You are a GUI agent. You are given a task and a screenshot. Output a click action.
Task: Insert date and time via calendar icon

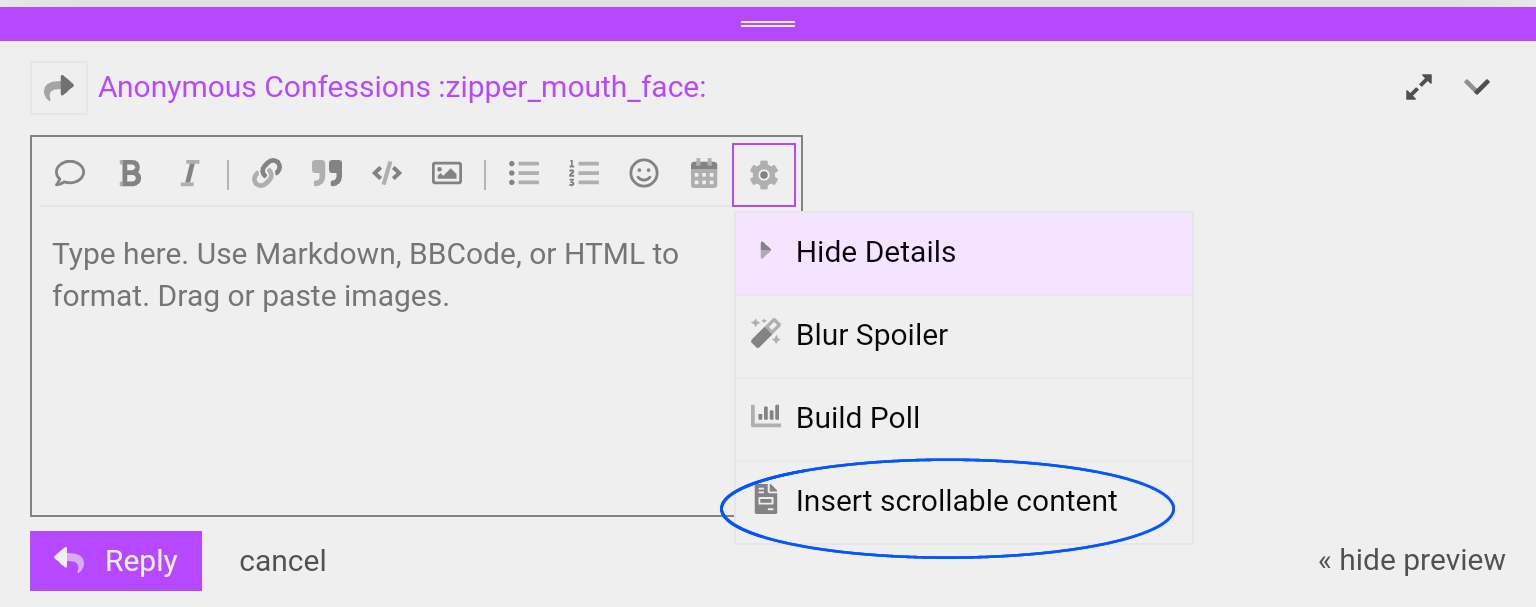click(x=704, y=174)
